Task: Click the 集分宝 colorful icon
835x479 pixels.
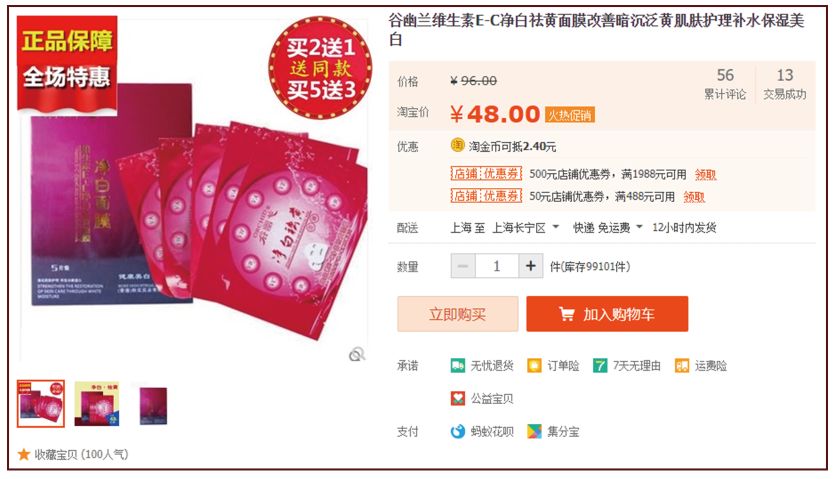Action: coord(534,431)
